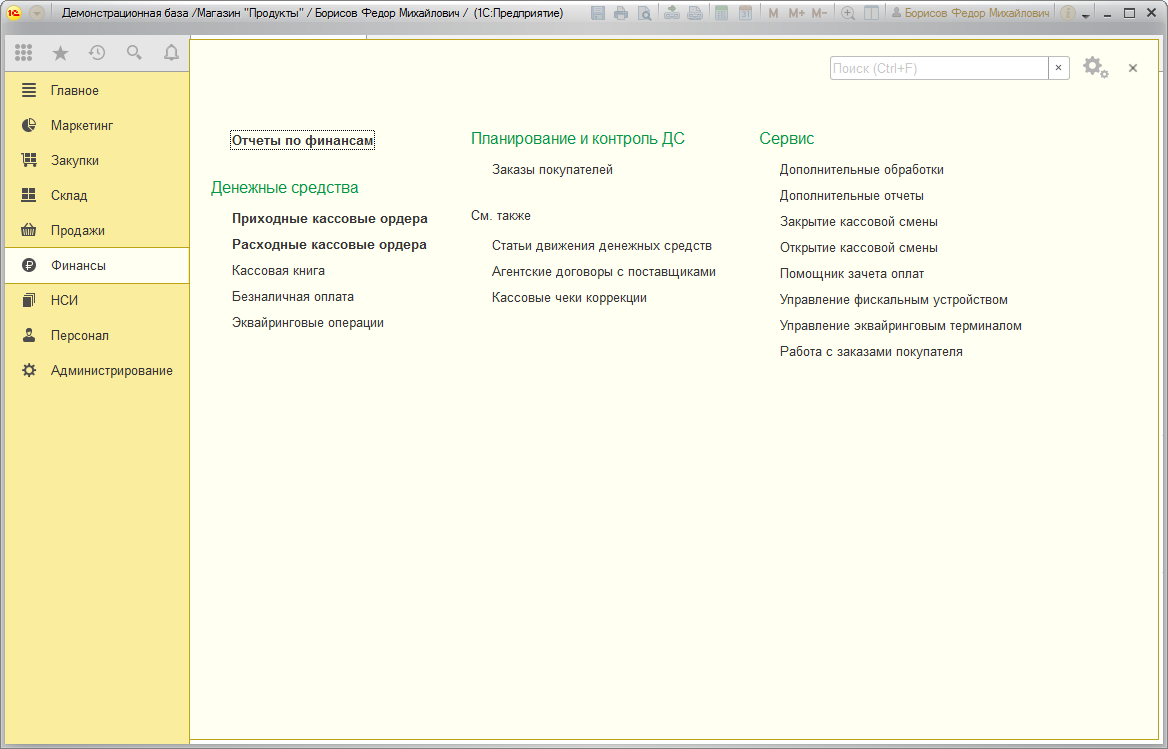The image size is (1168, 749).
Task: Open Управление фискальным устройством link
Action: tap(893, 300)
